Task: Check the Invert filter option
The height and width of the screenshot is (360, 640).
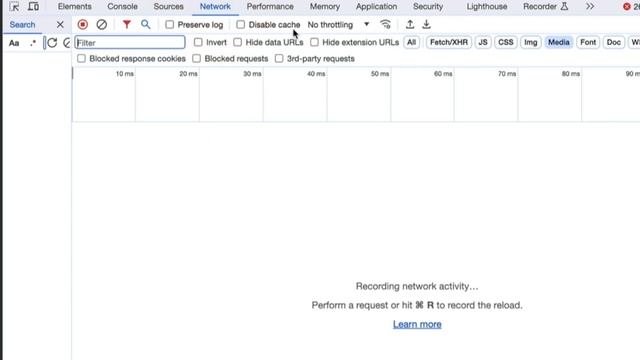Action: pyautogui.click(x=198, y=42)
